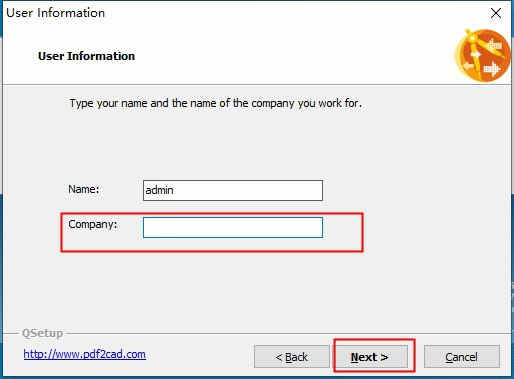Click the Name: label
The image size is (514, 379).
84,189
